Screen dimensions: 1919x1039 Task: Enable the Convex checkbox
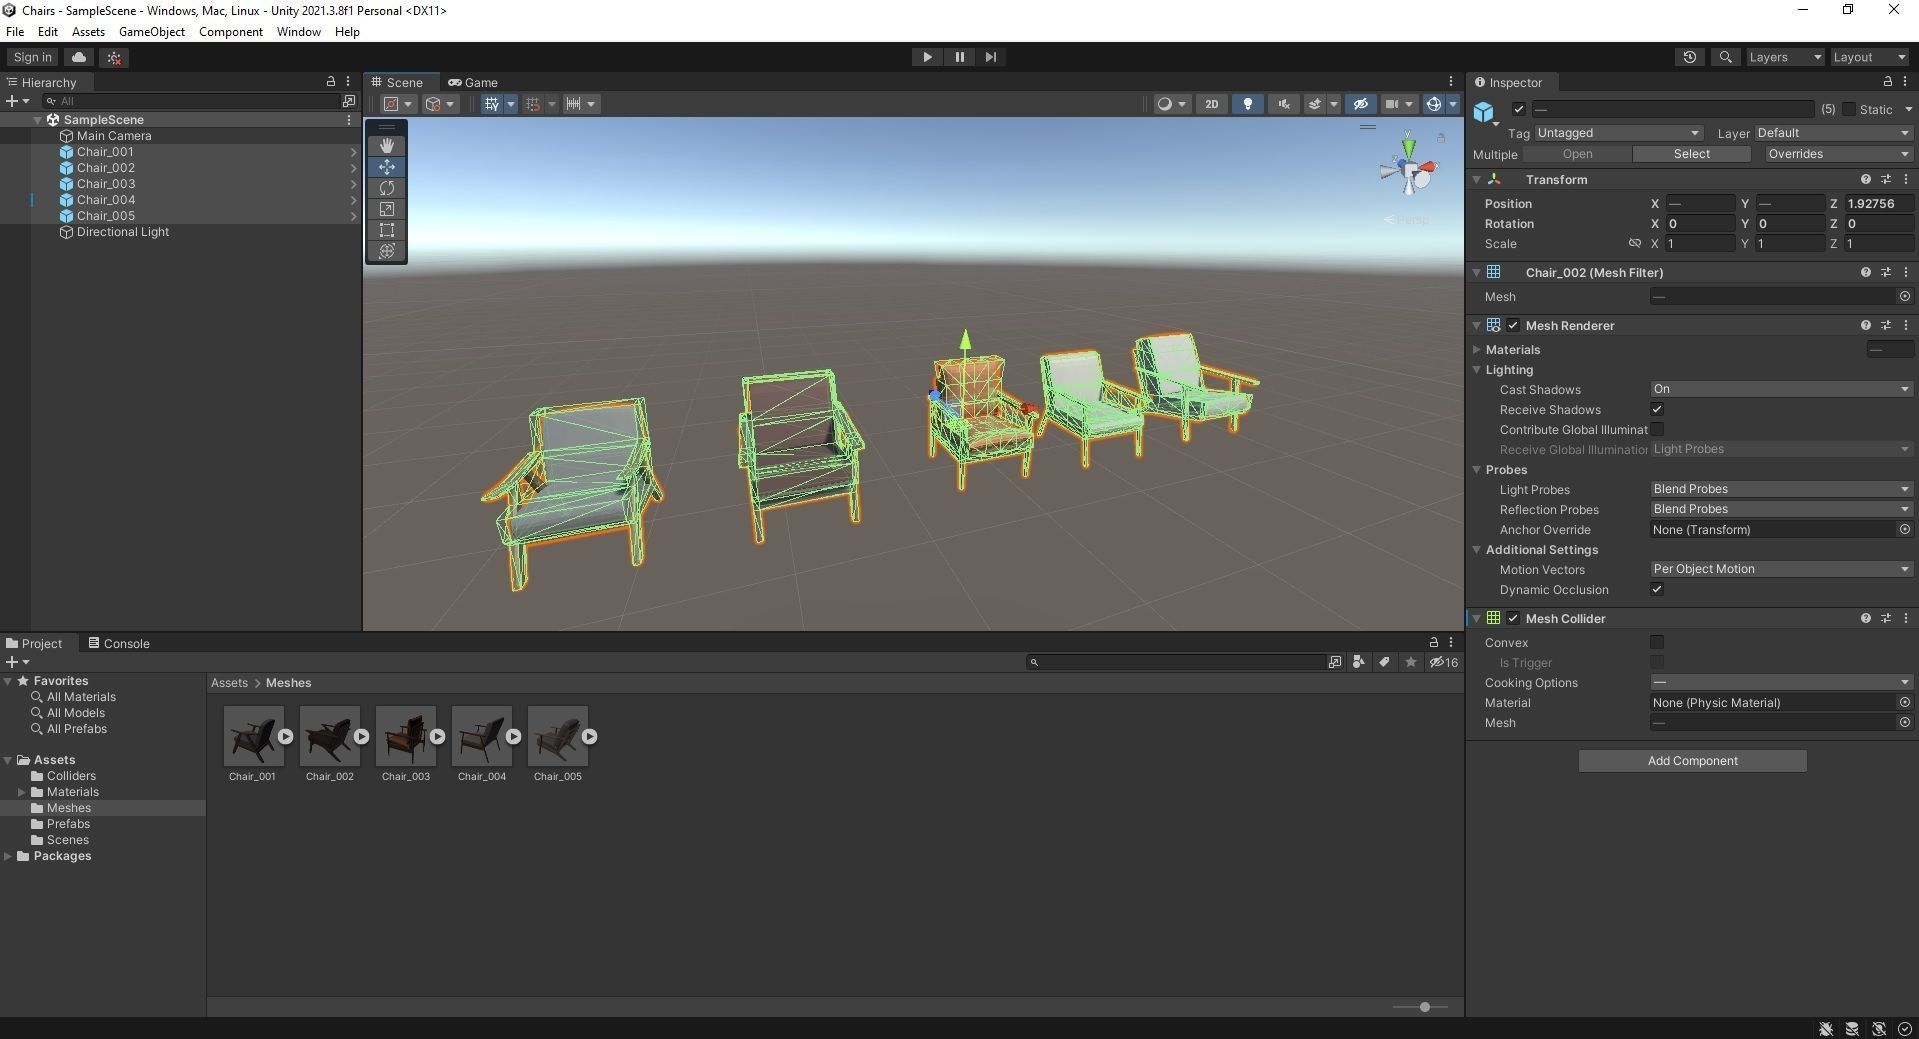pyautogui.click(x=1657, y=643)
